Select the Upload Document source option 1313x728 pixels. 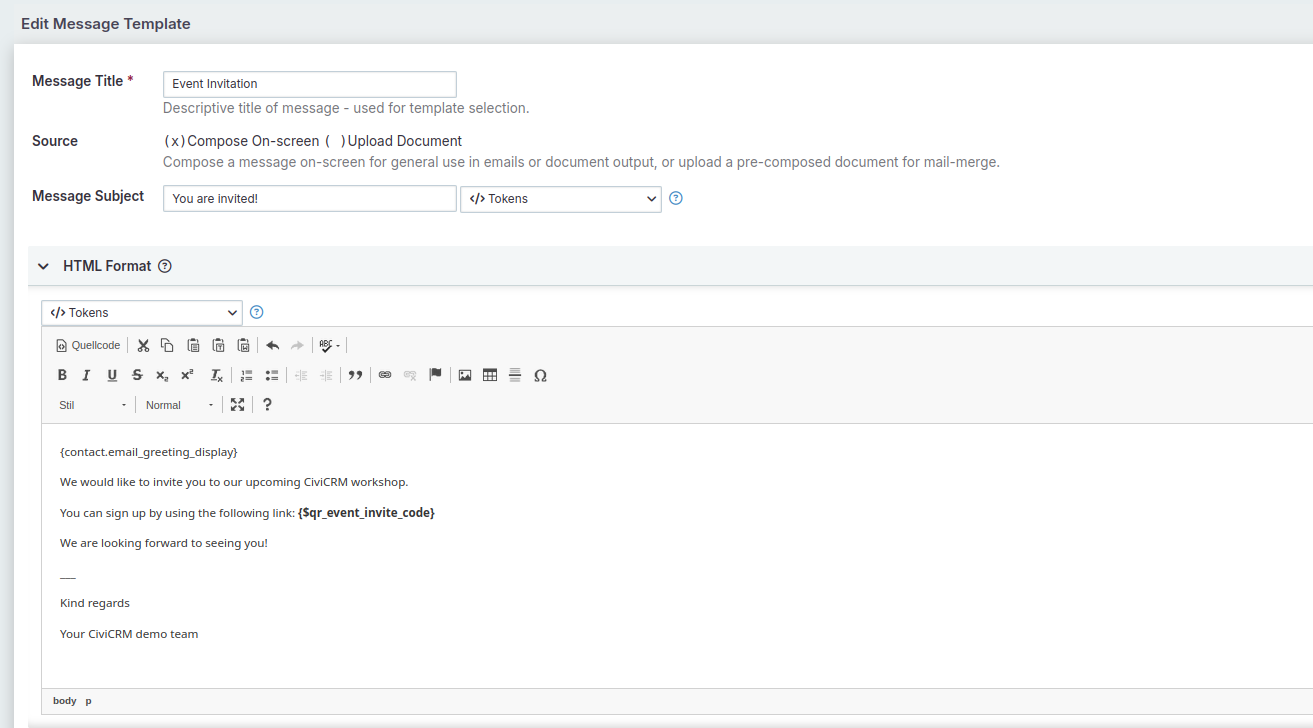(x=336, y=142)
